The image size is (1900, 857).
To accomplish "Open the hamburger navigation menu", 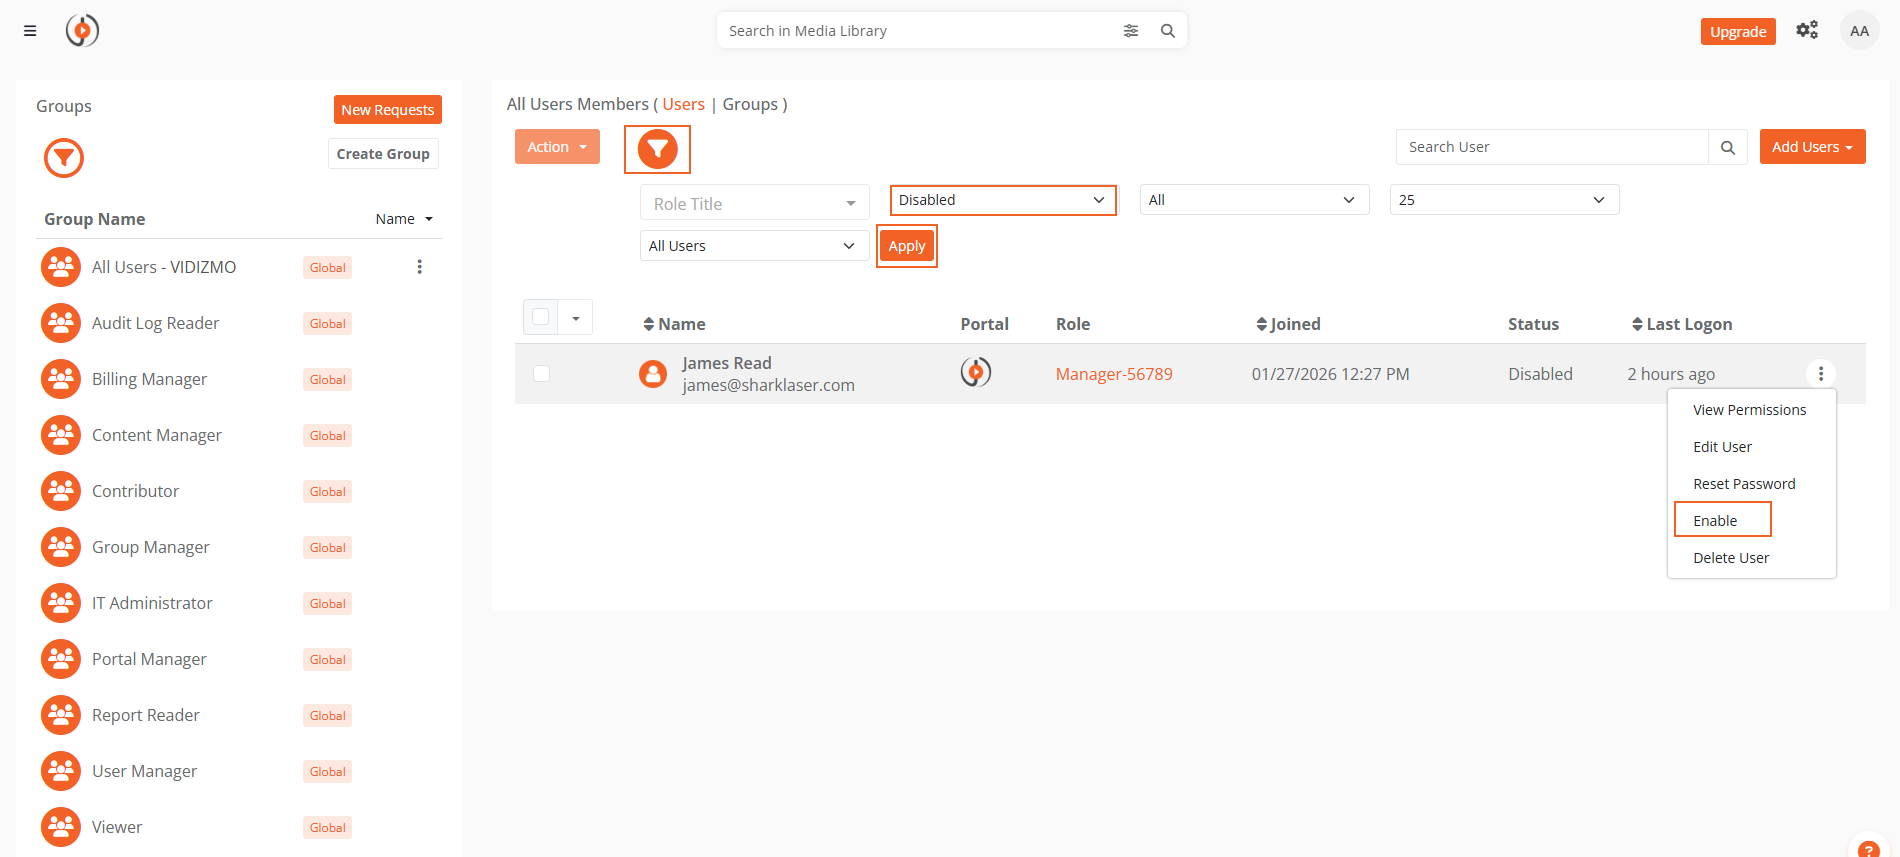I will pos(30,31).
